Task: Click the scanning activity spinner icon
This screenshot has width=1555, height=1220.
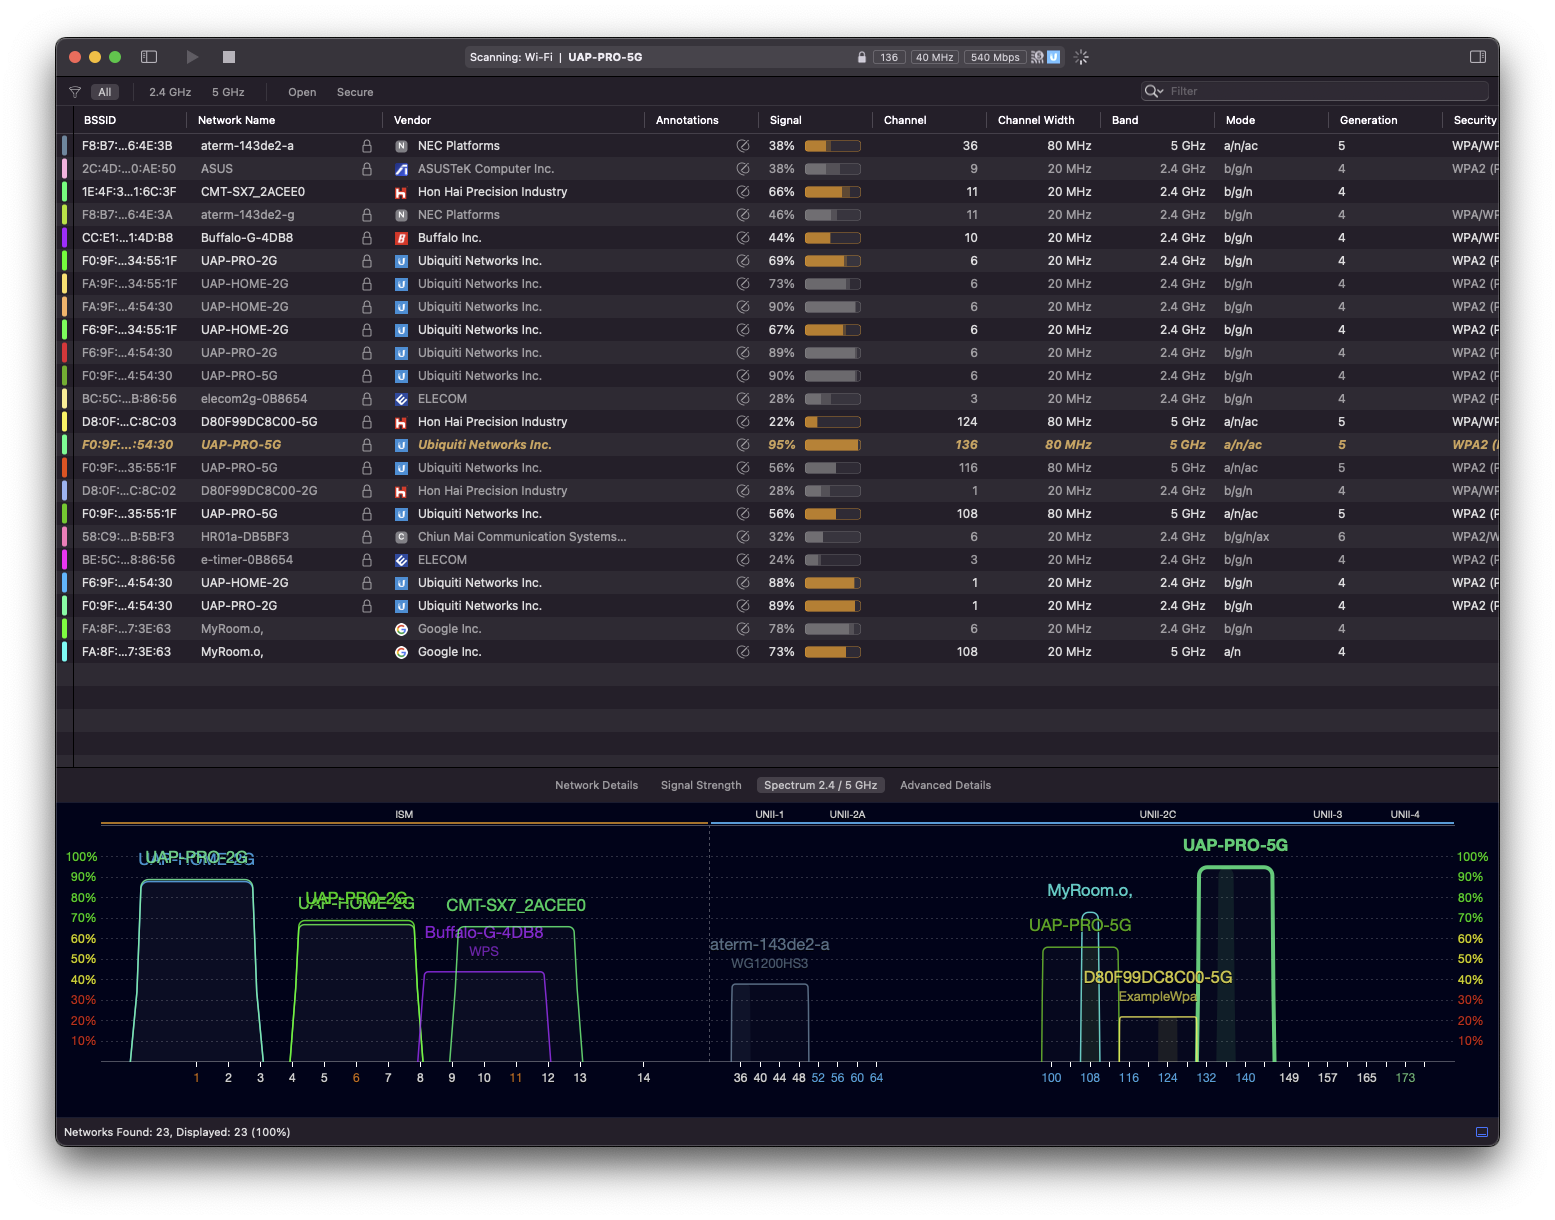Action: 1081,57
